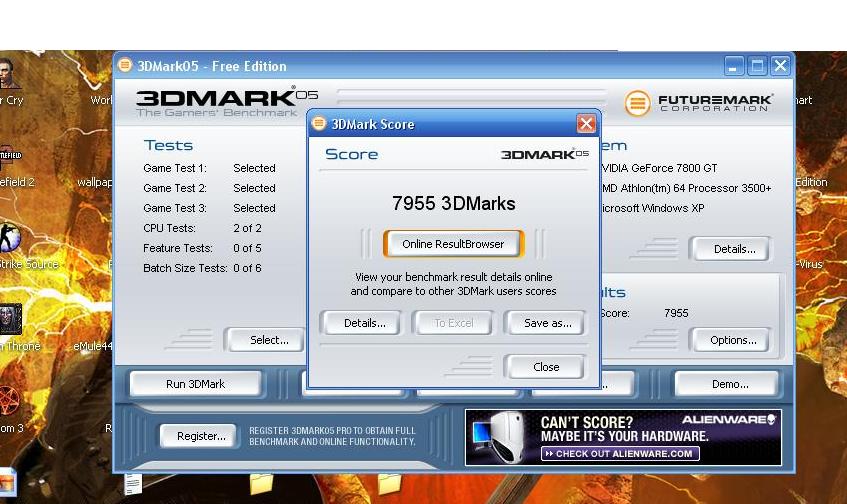Click Game Test 1 Selected row
This screenshot has height=504, width=847.
pyautogui.click(x=209, y=168)
